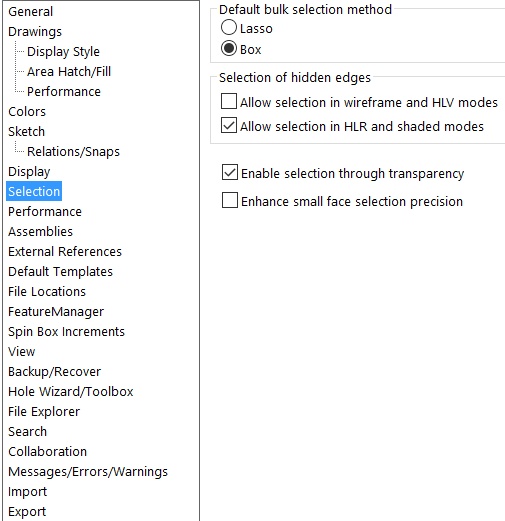Click the highlighted Selection category
The height and width of the screenshot is (521, 505).
point(34,191)
